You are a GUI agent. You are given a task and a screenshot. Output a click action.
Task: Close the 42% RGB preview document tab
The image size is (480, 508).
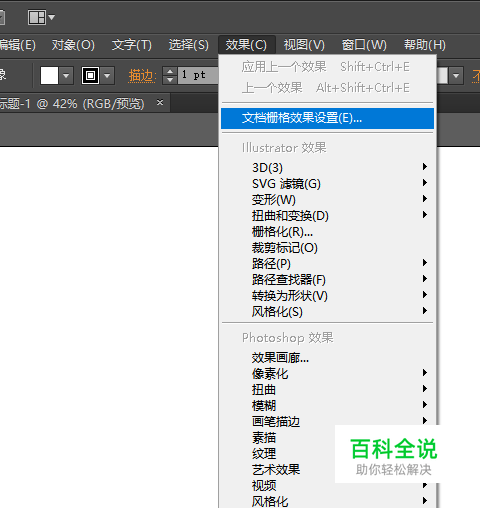click(160, 102)
